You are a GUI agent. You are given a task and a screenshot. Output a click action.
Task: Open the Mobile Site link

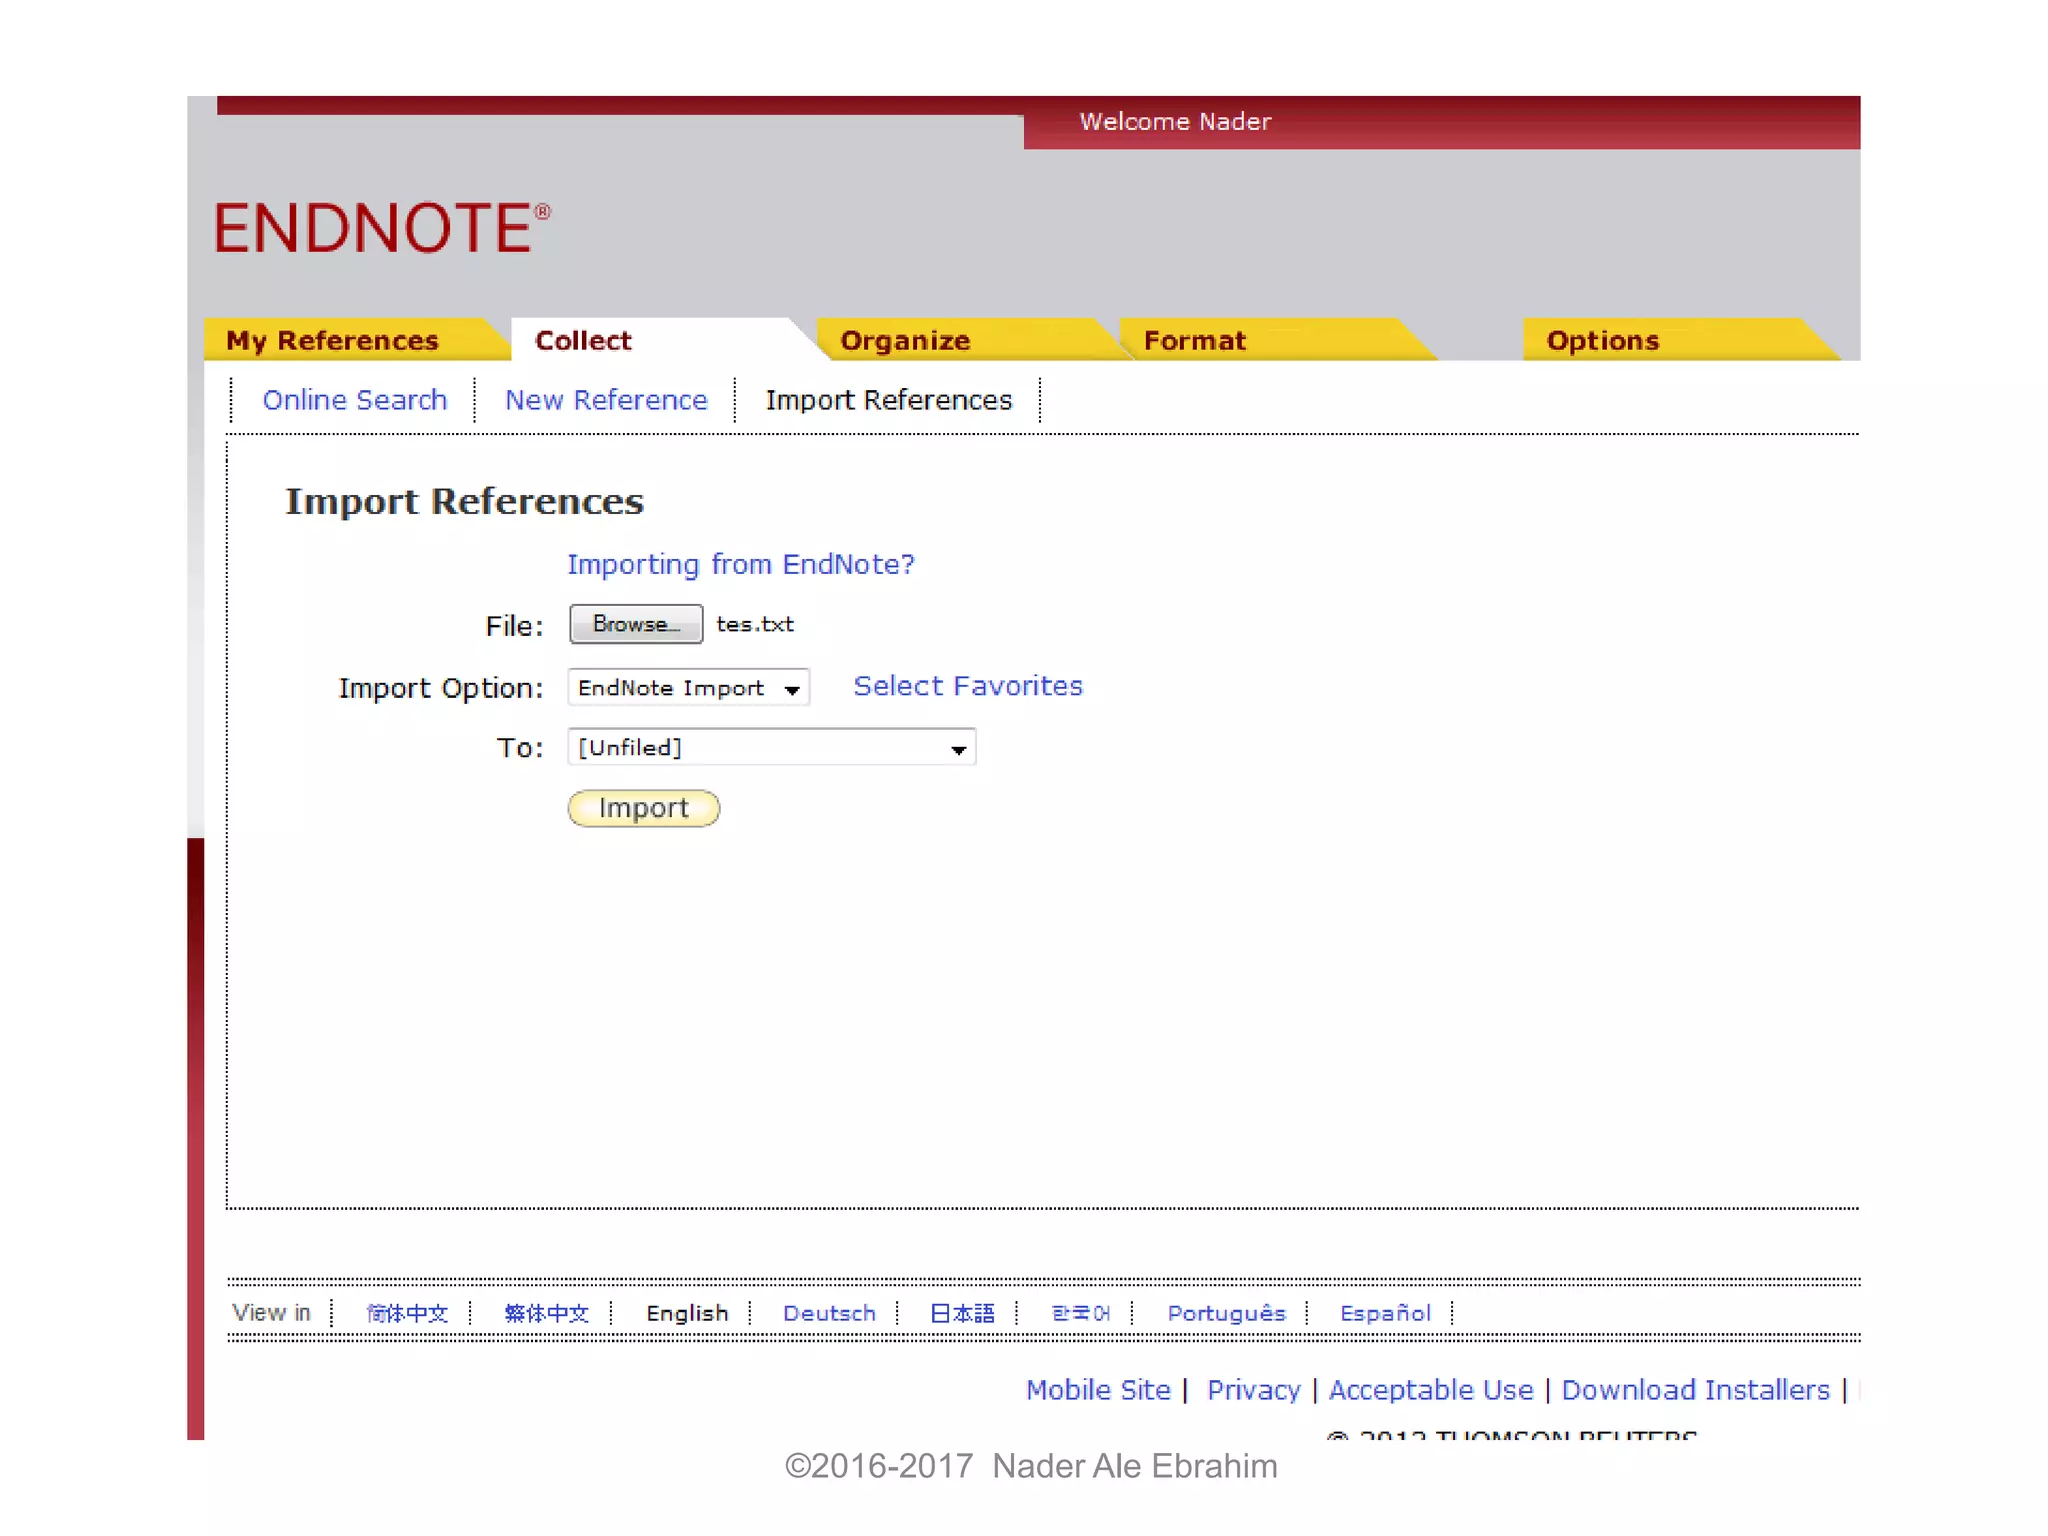(1098, 1390)
